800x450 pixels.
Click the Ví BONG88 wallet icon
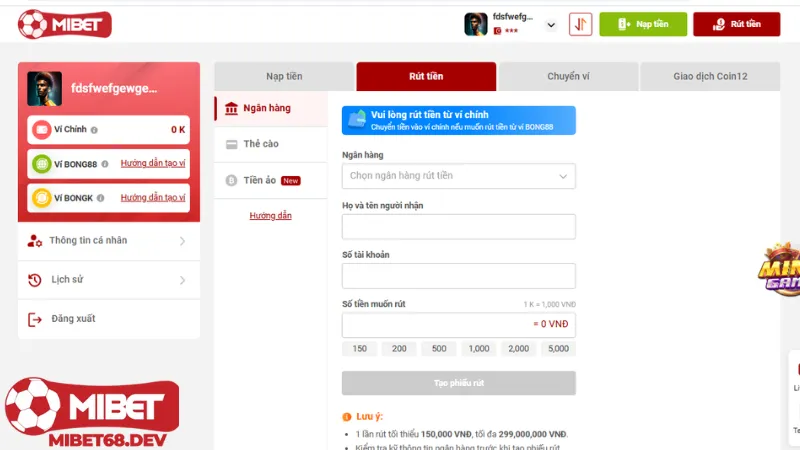point(42,164)
